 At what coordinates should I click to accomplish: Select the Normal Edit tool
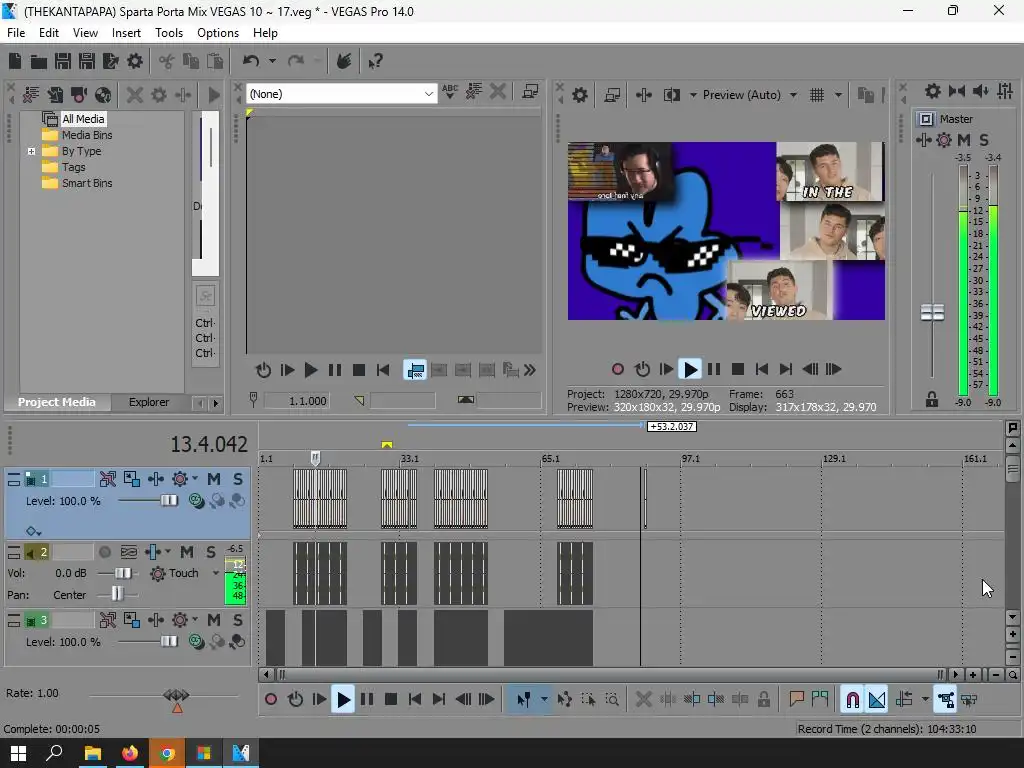click(x=523, y=699)
